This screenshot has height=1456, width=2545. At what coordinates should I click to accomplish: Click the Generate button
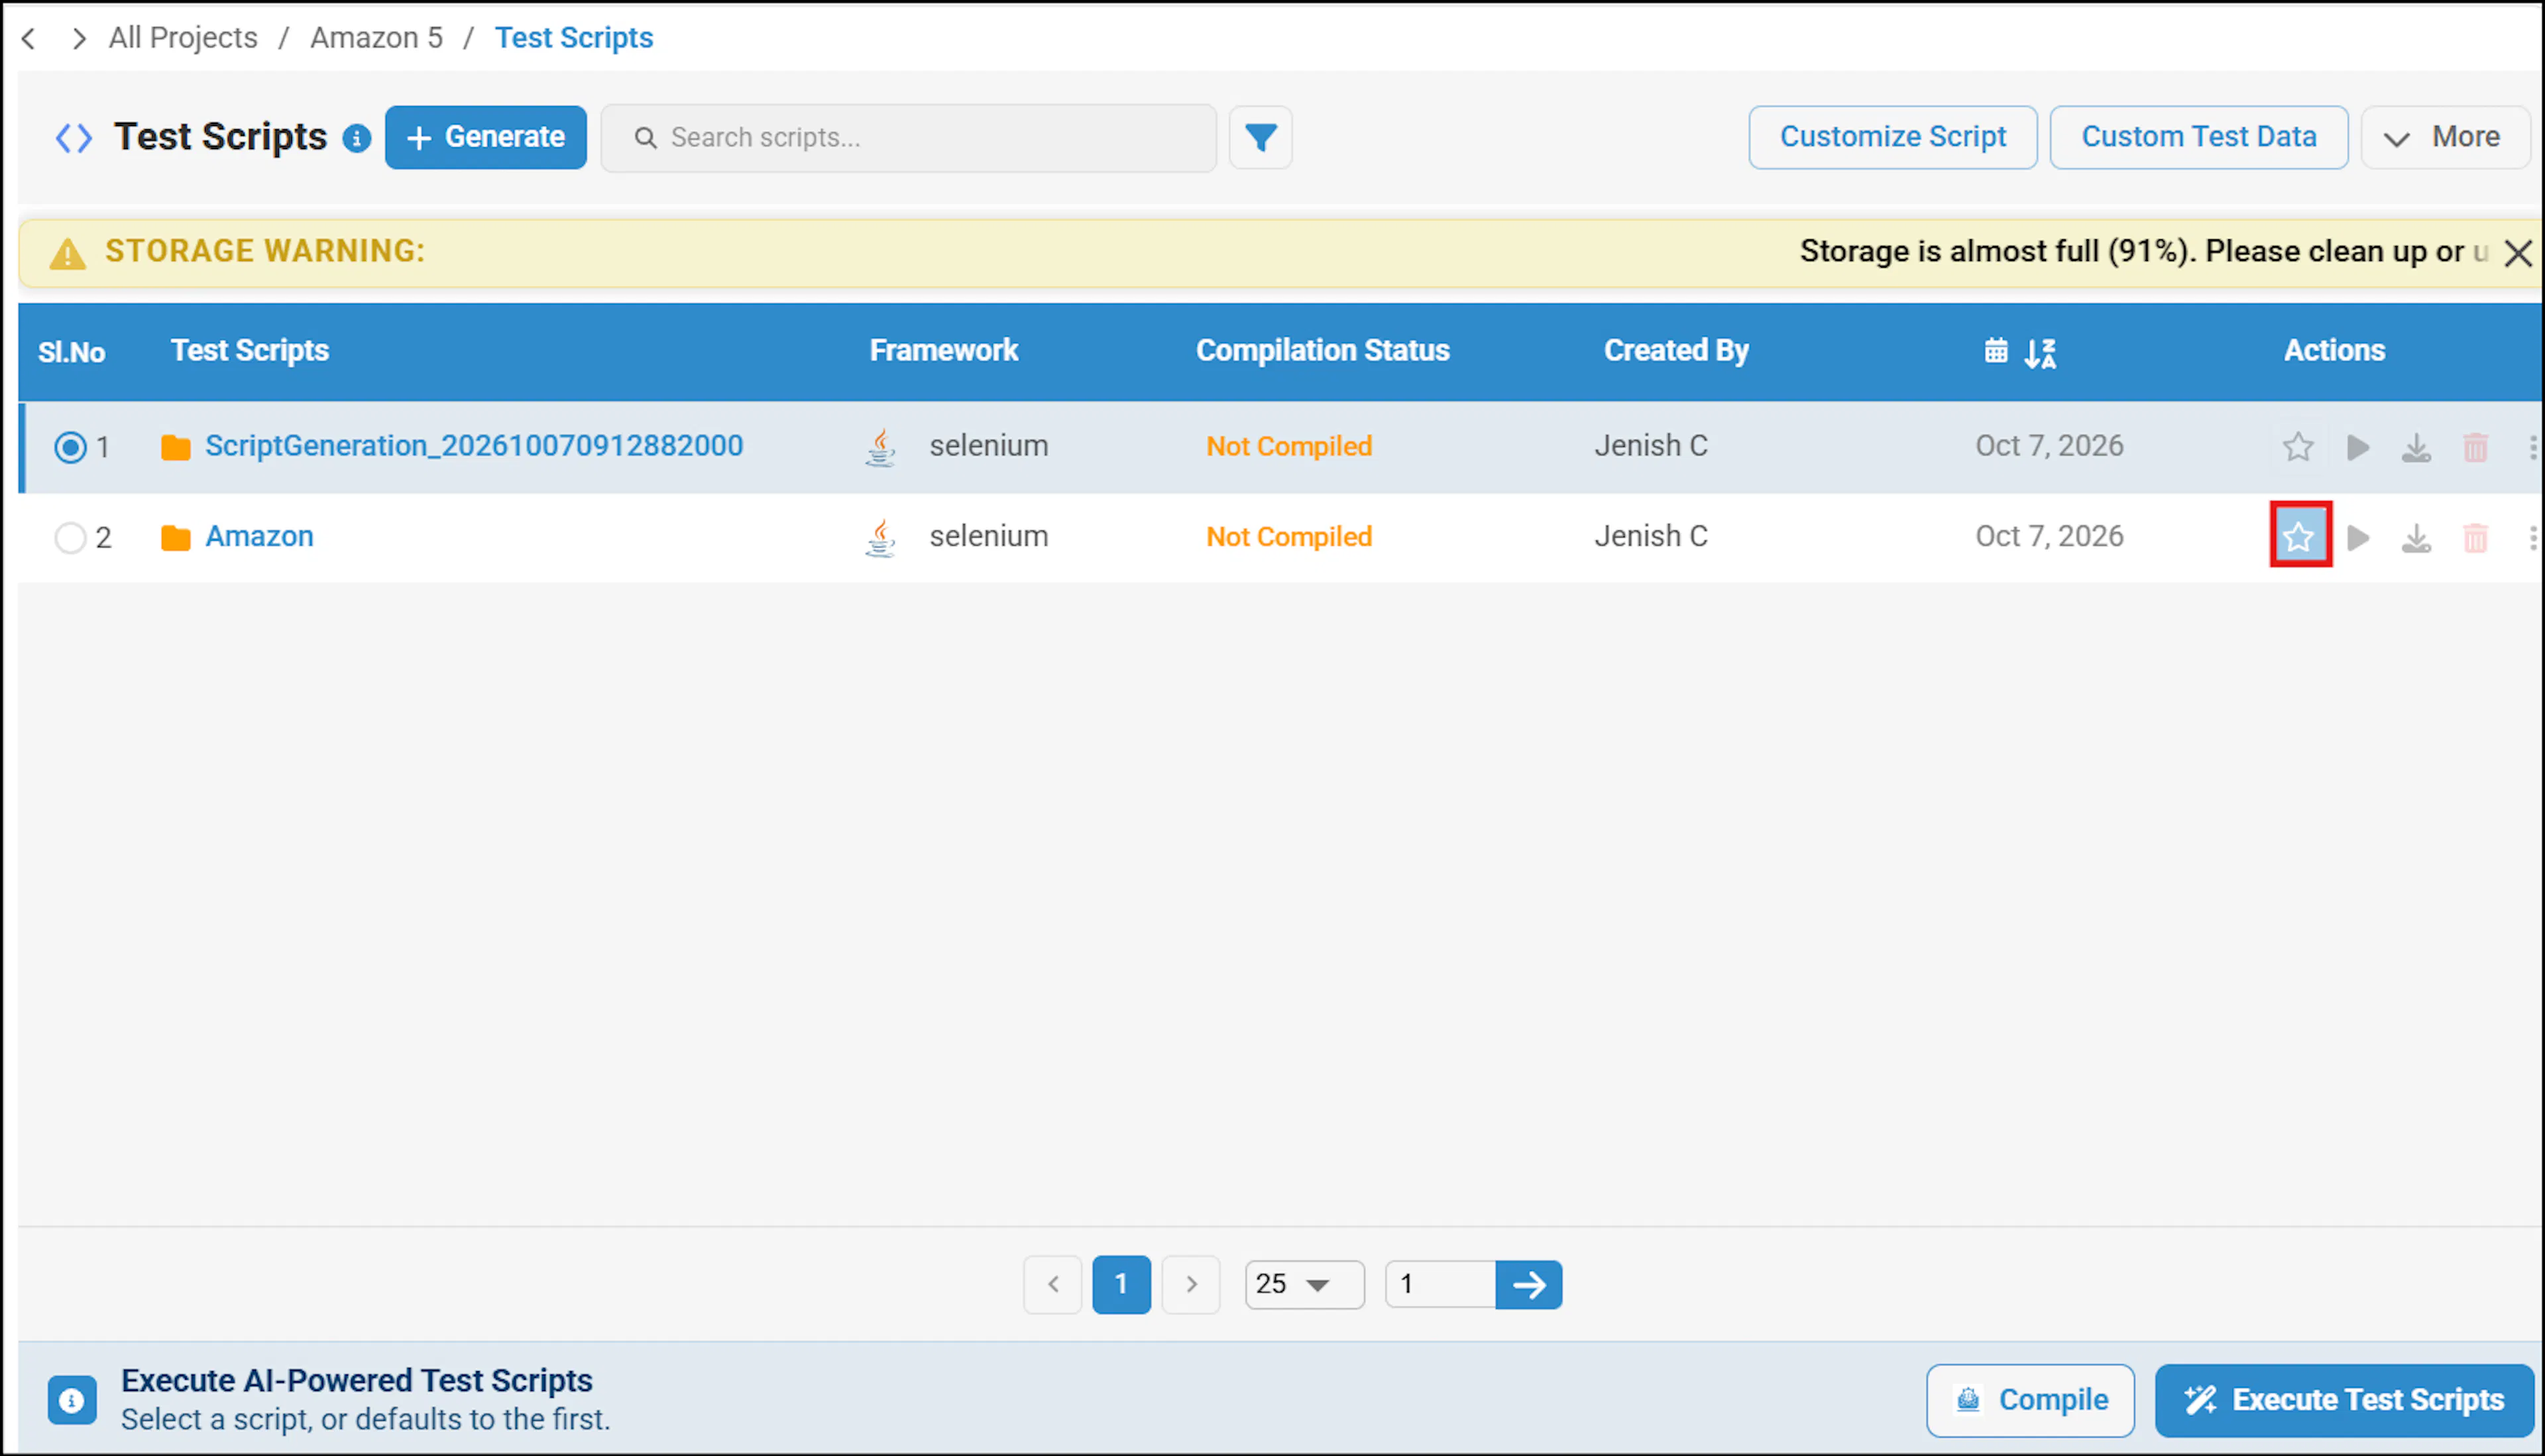(485, 137)
